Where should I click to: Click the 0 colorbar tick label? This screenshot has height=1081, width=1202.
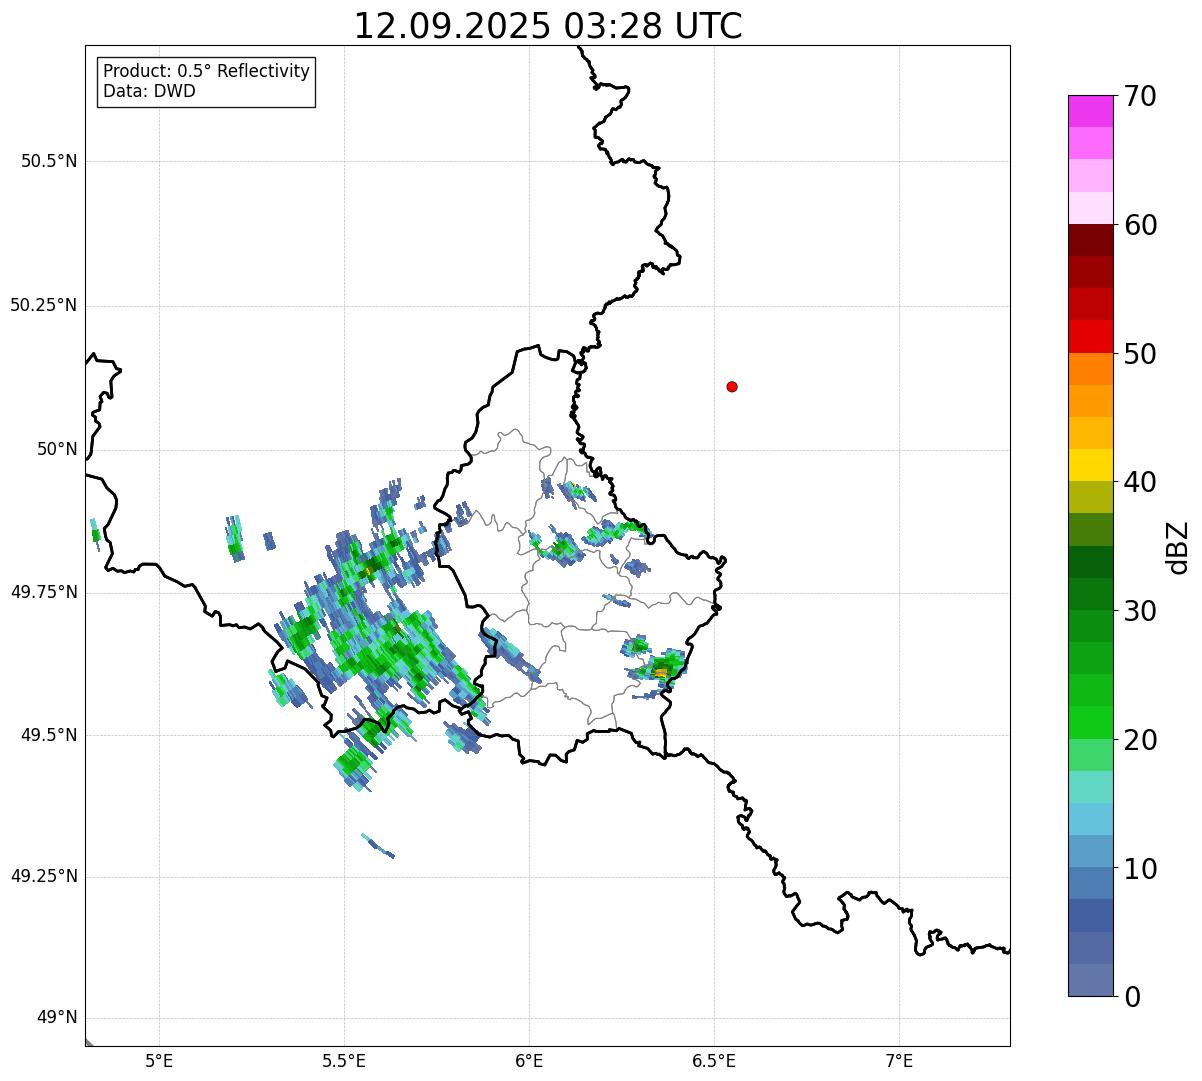pos(1132,997)
